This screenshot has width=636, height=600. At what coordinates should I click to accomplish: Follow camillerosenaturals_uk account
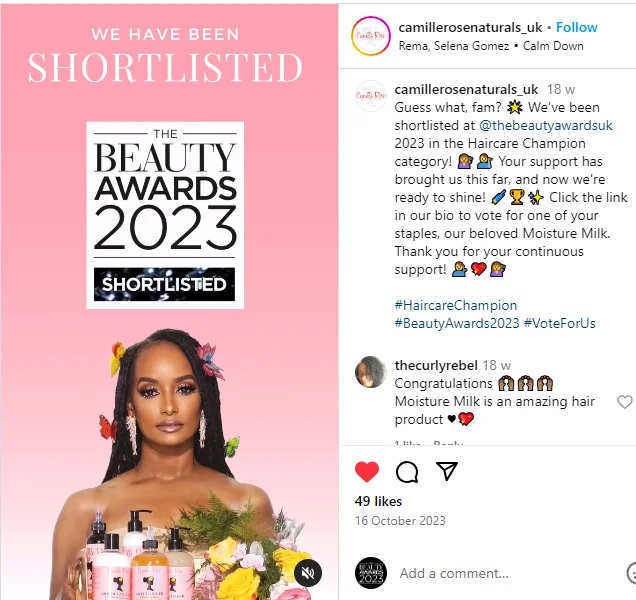[x=576, y=27]
